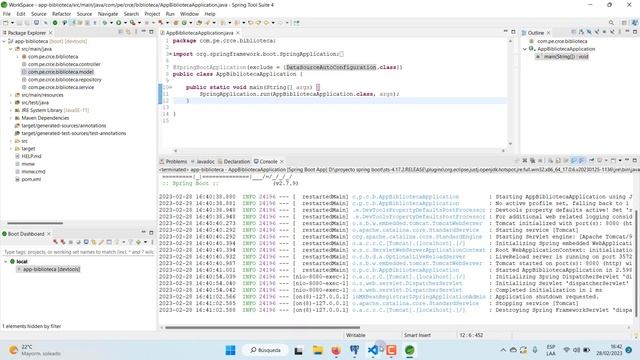This screenshot has height=360, width=640.
Task: Click the pencil edit icon in Boot Dashboard
Action: (x=101, y=242)
